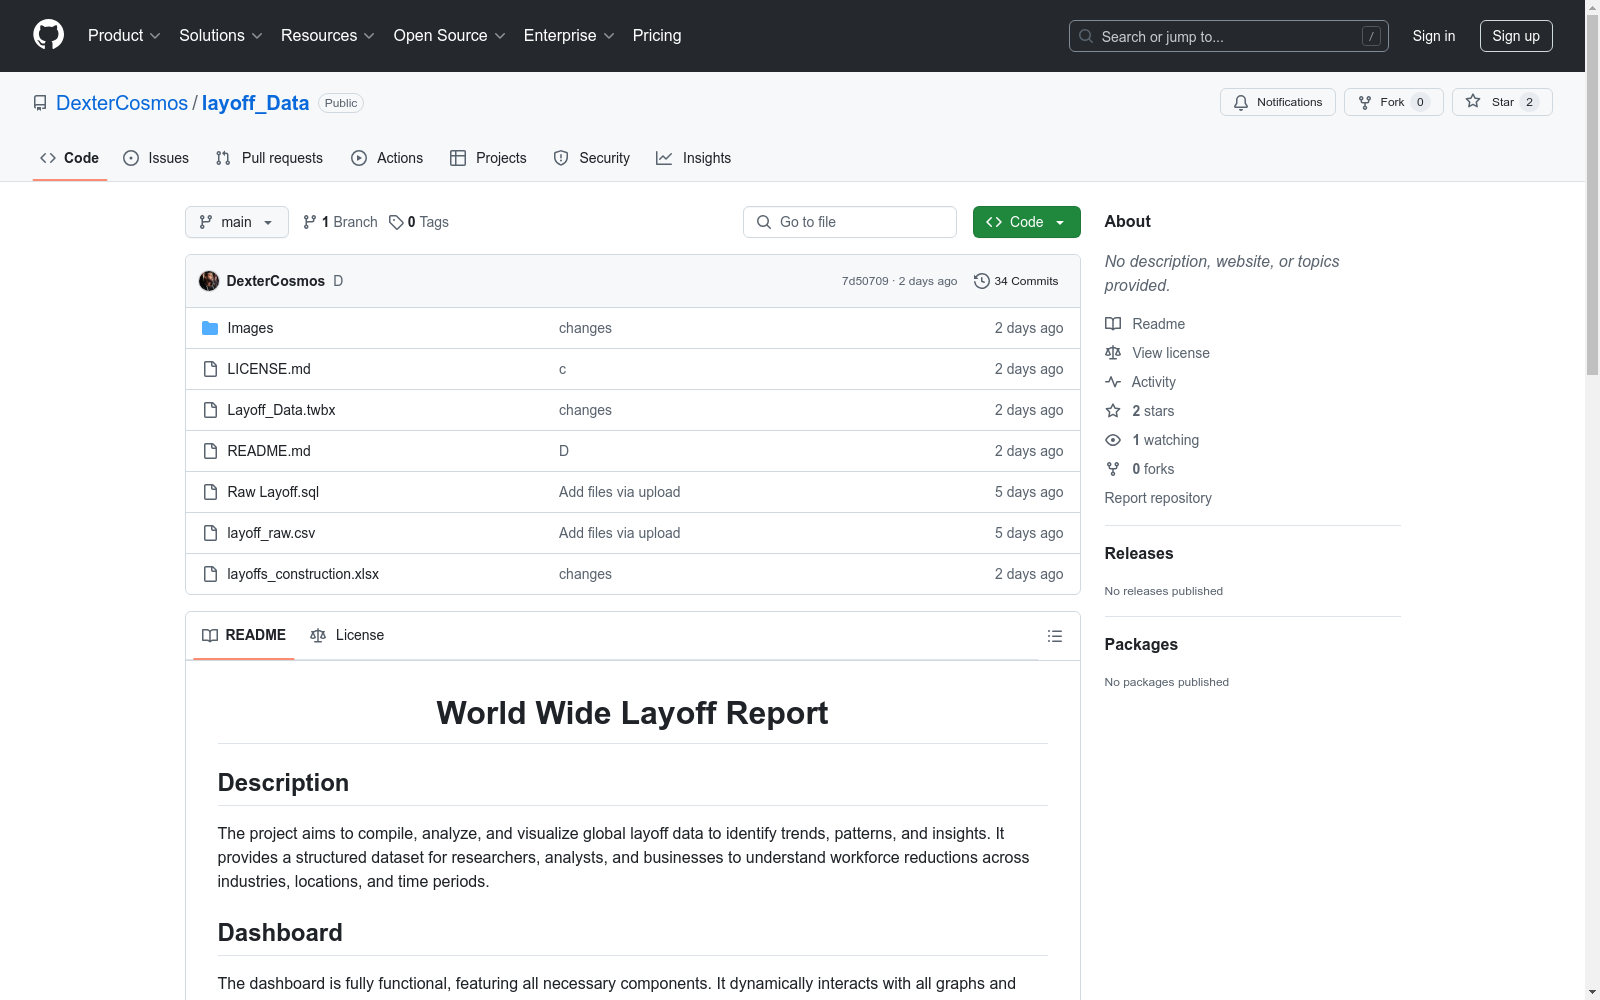Click the file icon for Raw Layoff.sql
Screen dimensions: 1600x1000
(x=210, y=492)
